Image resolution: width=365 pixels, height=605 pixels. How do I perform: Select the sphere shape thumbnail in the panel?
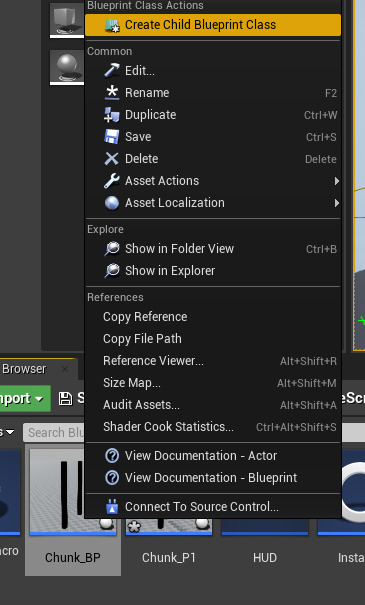67,67
